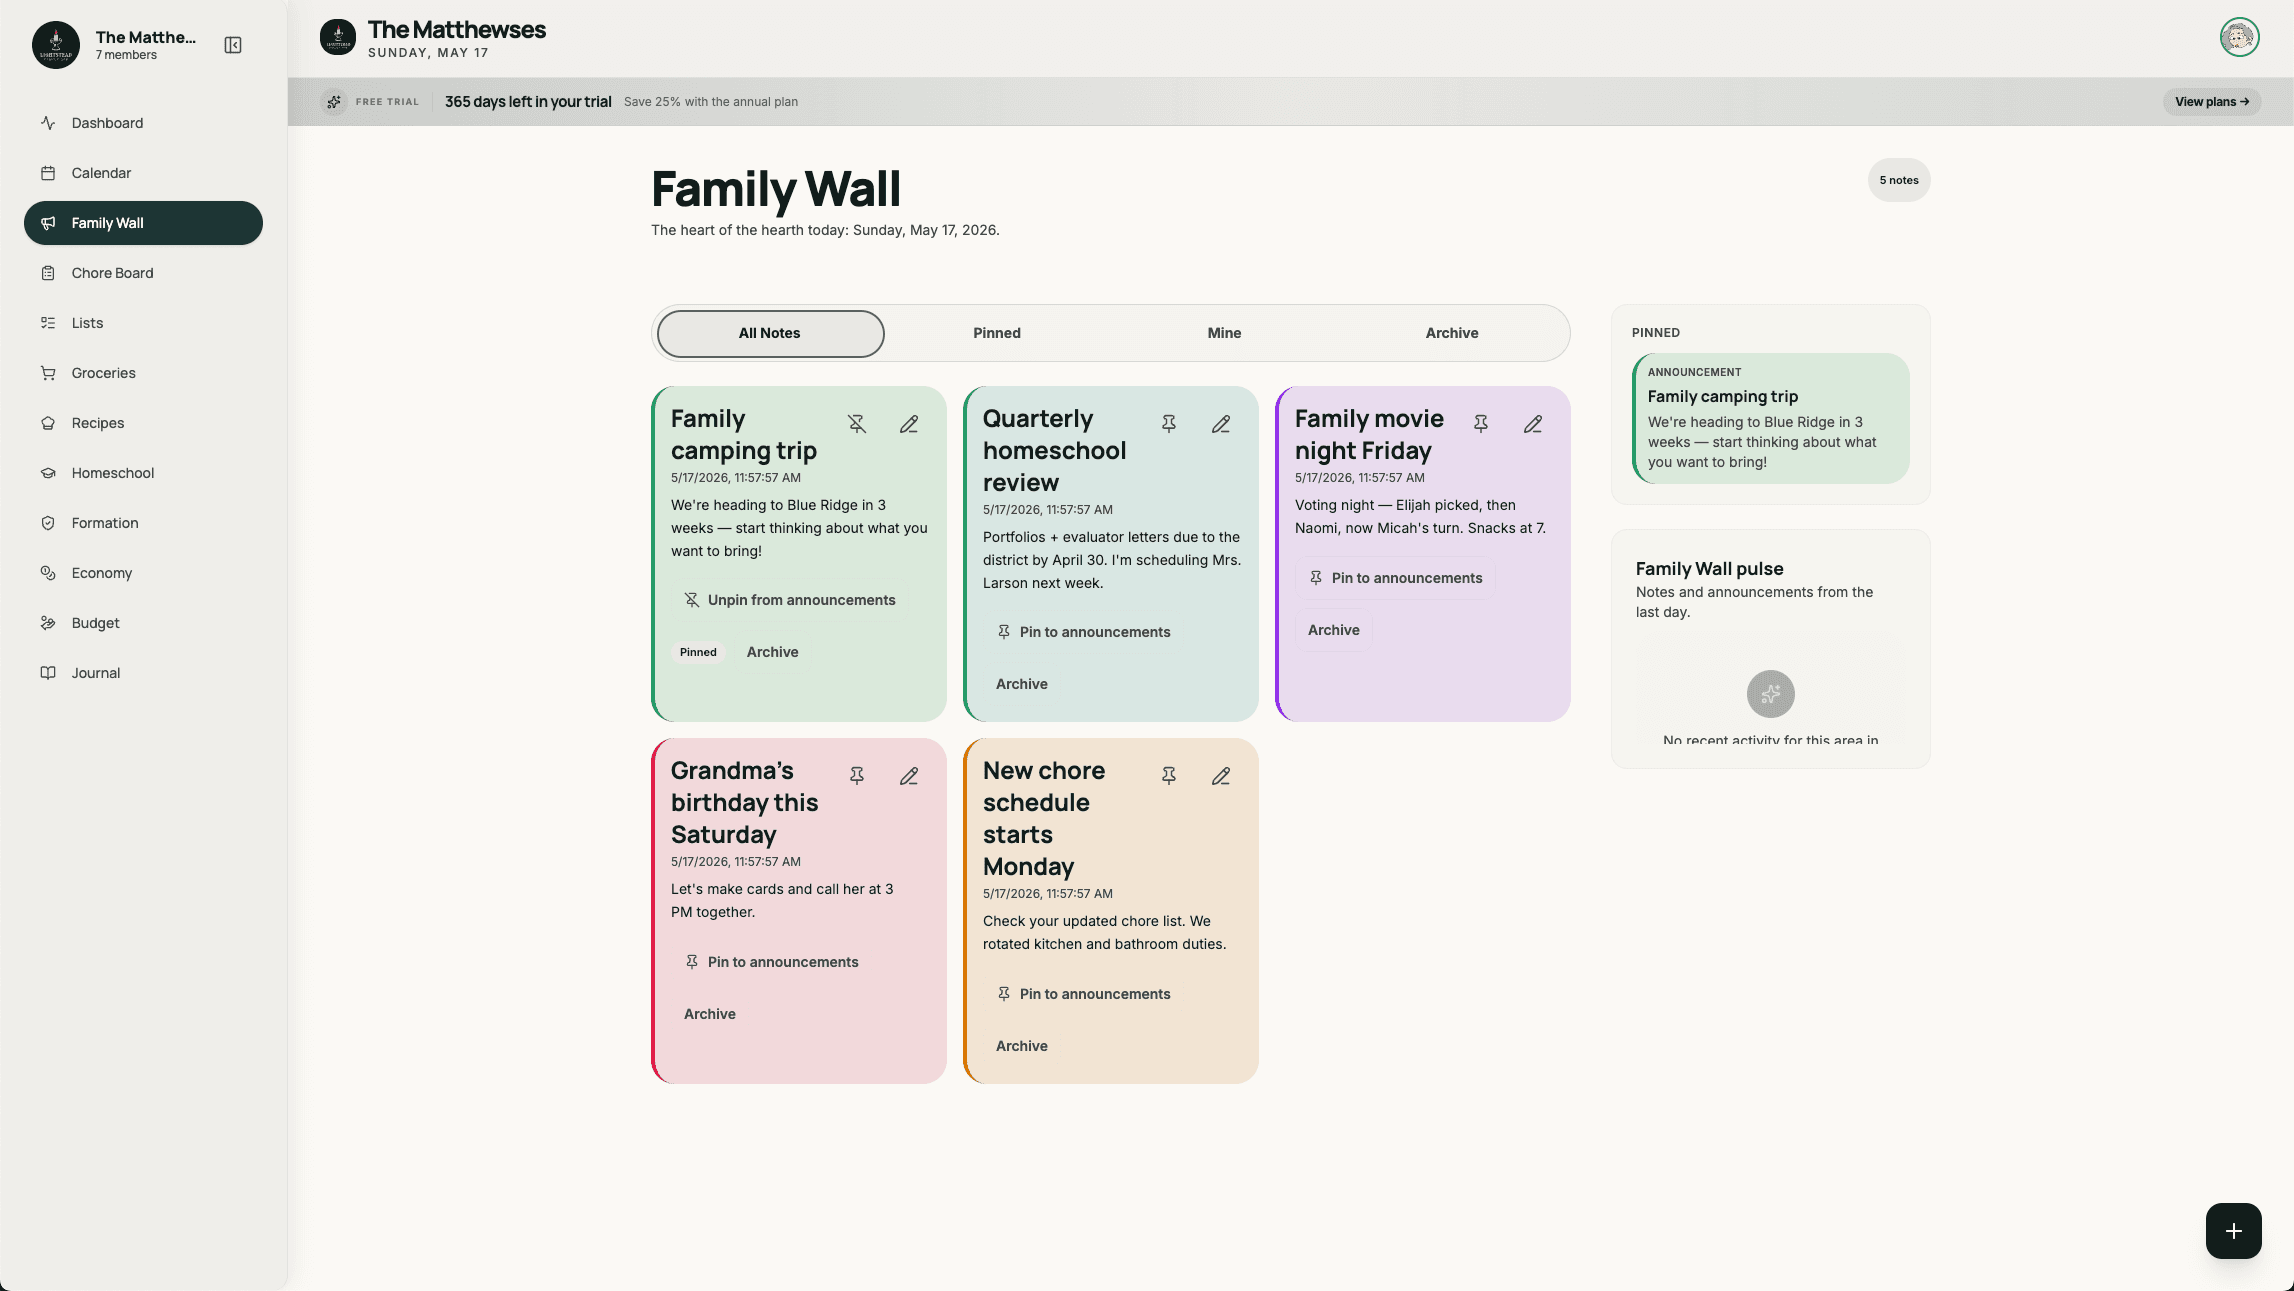Toggle pin icon on New chore schedule card
Screen dimensions: 2294x1291
point(1169,776)
